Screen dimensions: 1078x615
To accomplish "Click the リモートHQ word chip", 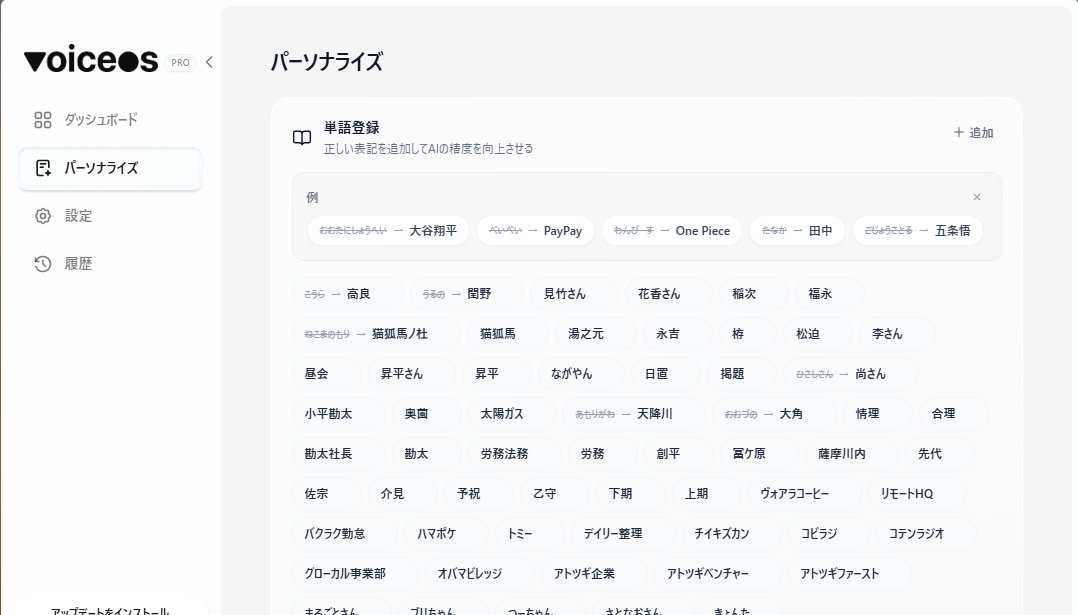I will click(917, 493).
